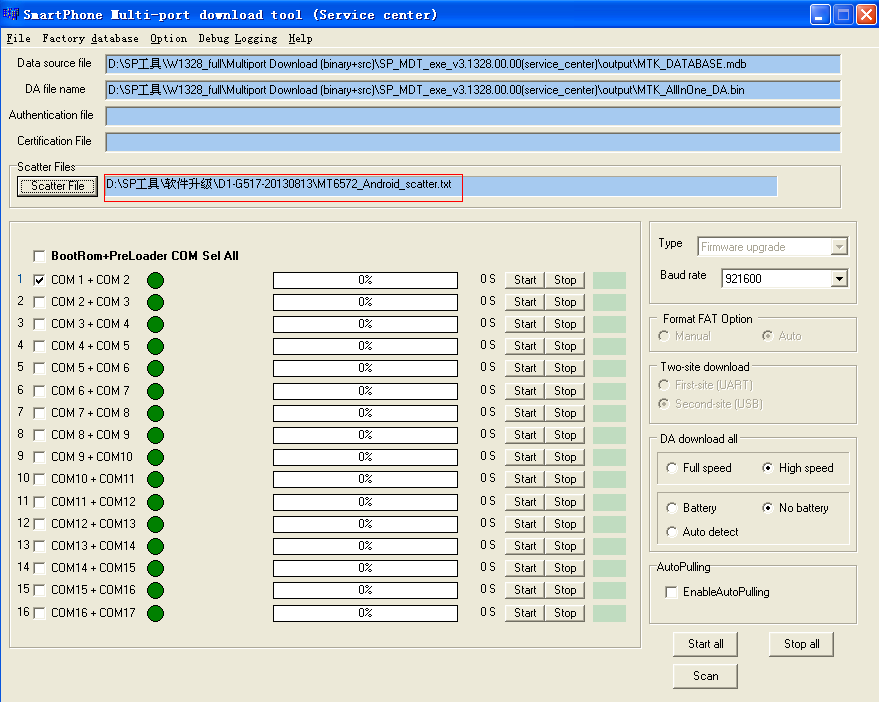Tick the COM 8 + COM 9 checkbox
The height and width of the screenshot is (702, 879).
point(39,435)
